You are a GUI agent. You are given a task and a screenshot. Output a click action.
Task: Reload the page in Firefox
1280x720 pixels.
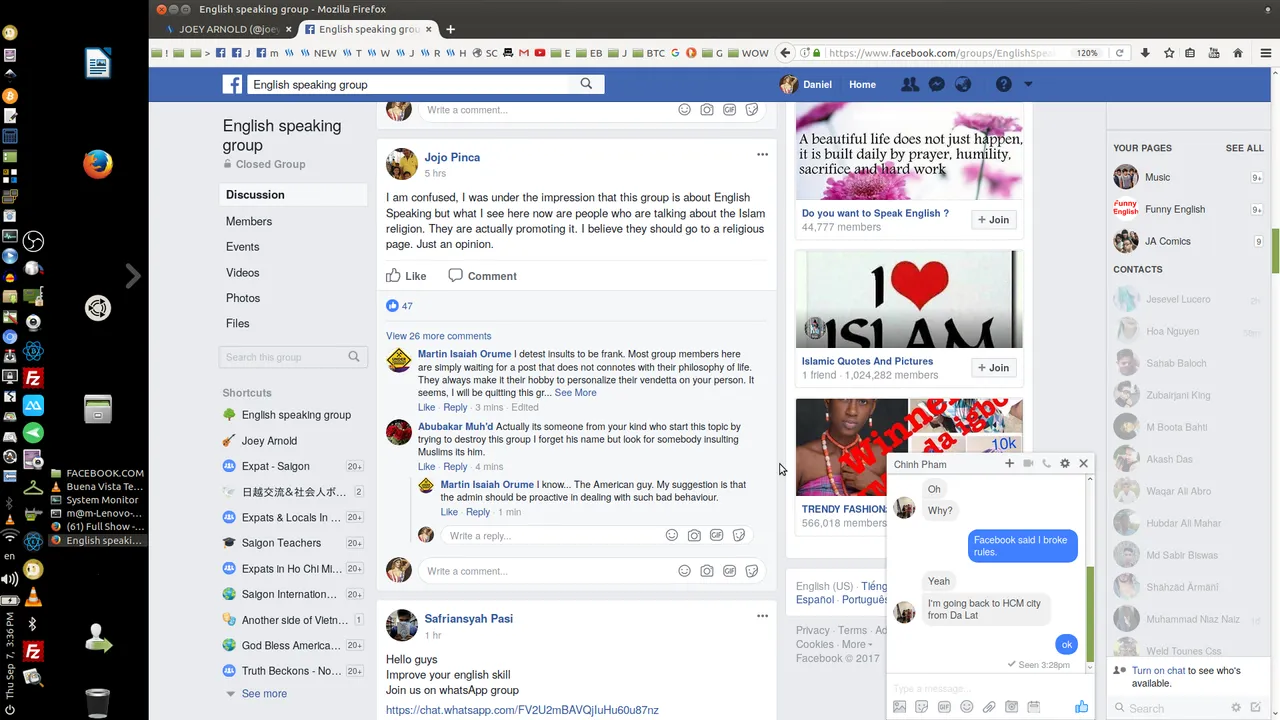pos(1119,53)
